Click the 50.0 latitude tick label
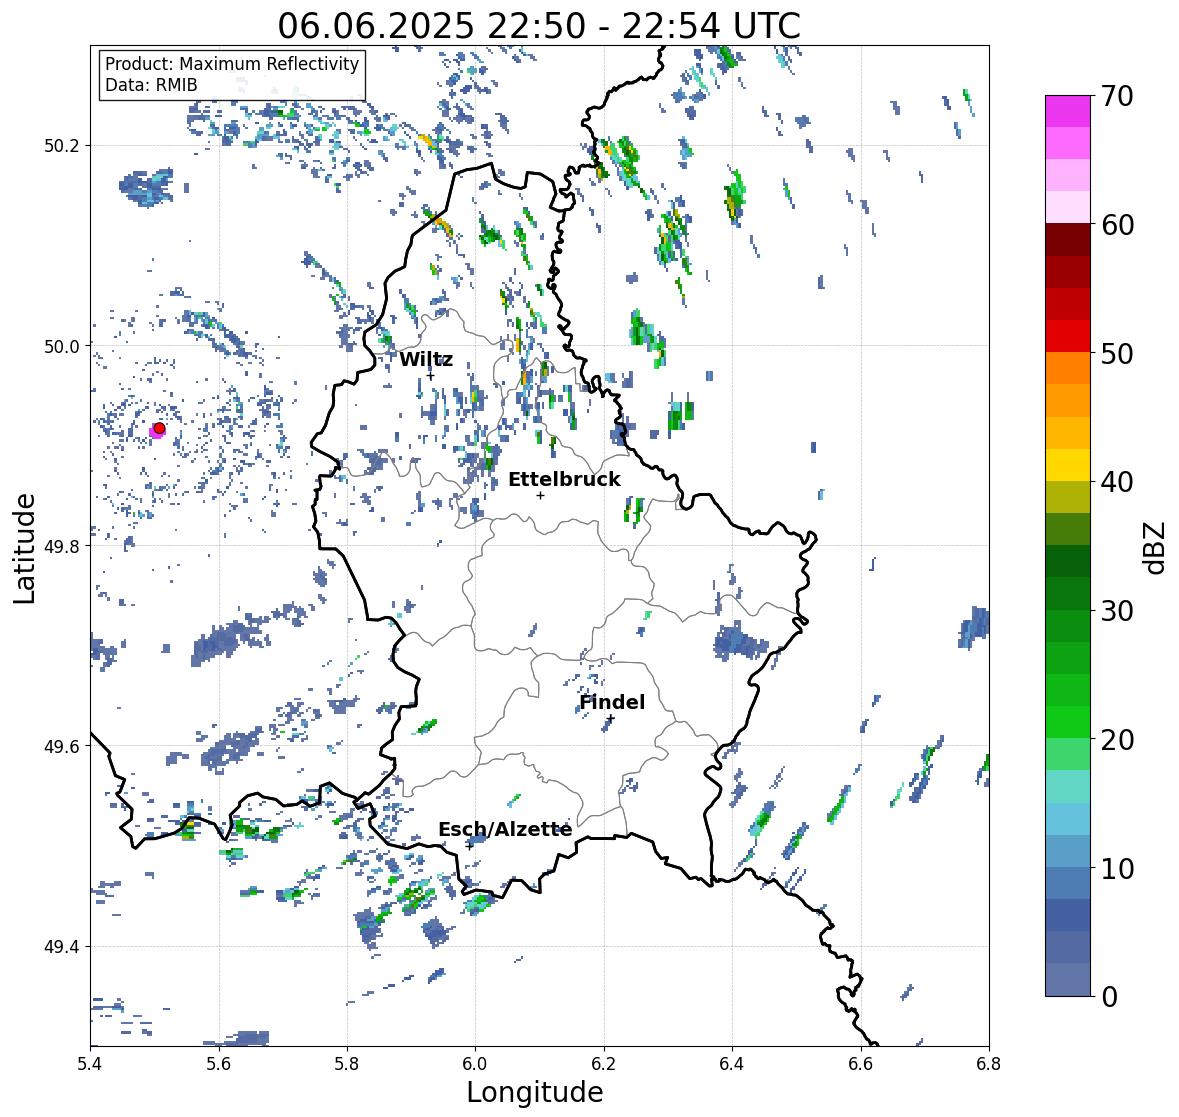Image resolution: width=1179 pixels, height=1117 pixels. point(62,346)
